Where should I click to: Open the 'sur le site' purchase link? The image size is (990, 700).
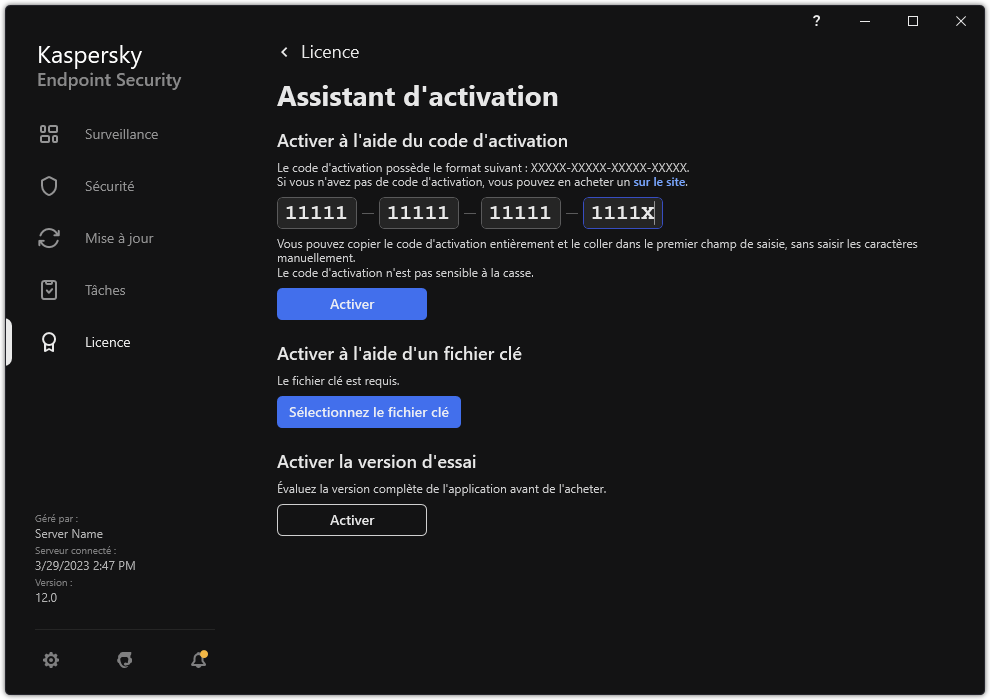point(658,181)
